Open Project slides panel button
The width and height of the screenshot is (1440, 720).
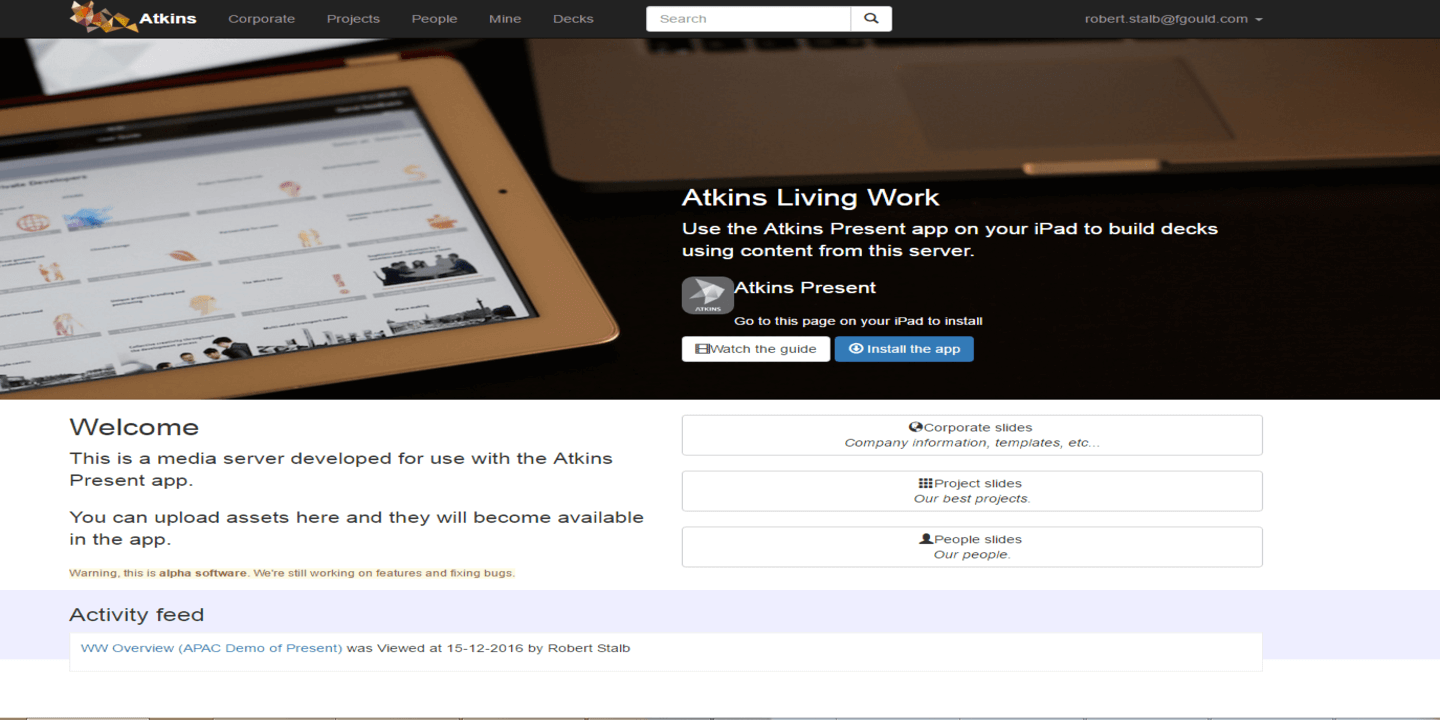pyautogui.click(x=972, y=491)
